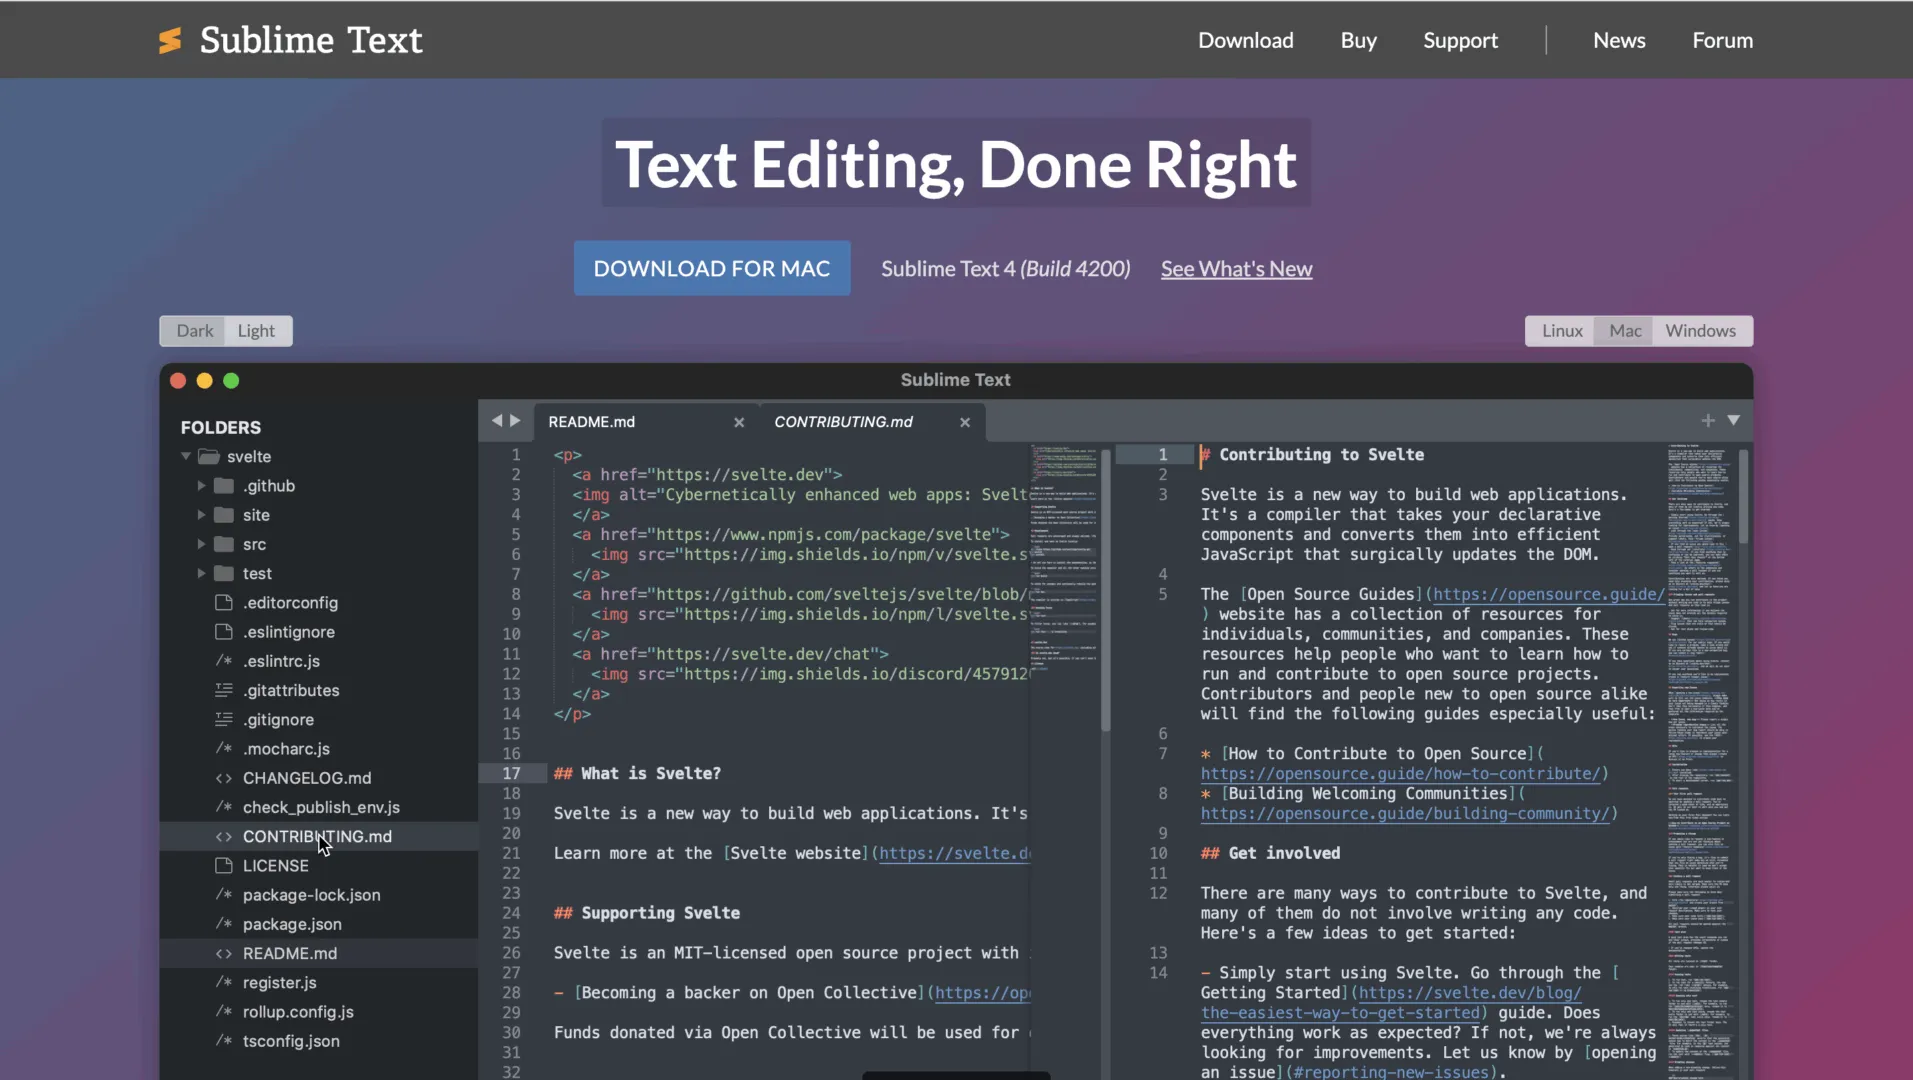Click the FOLDERS sidebar heading
The height and width of the screenshot is (1080, 1913).
pos(220,427)
